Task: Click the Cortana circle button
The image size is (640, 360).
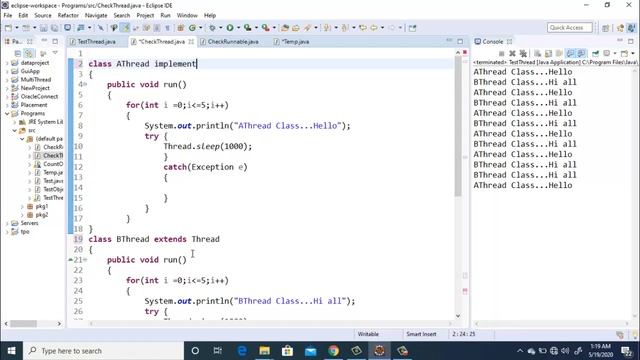Action: click(x=195, y=351)
